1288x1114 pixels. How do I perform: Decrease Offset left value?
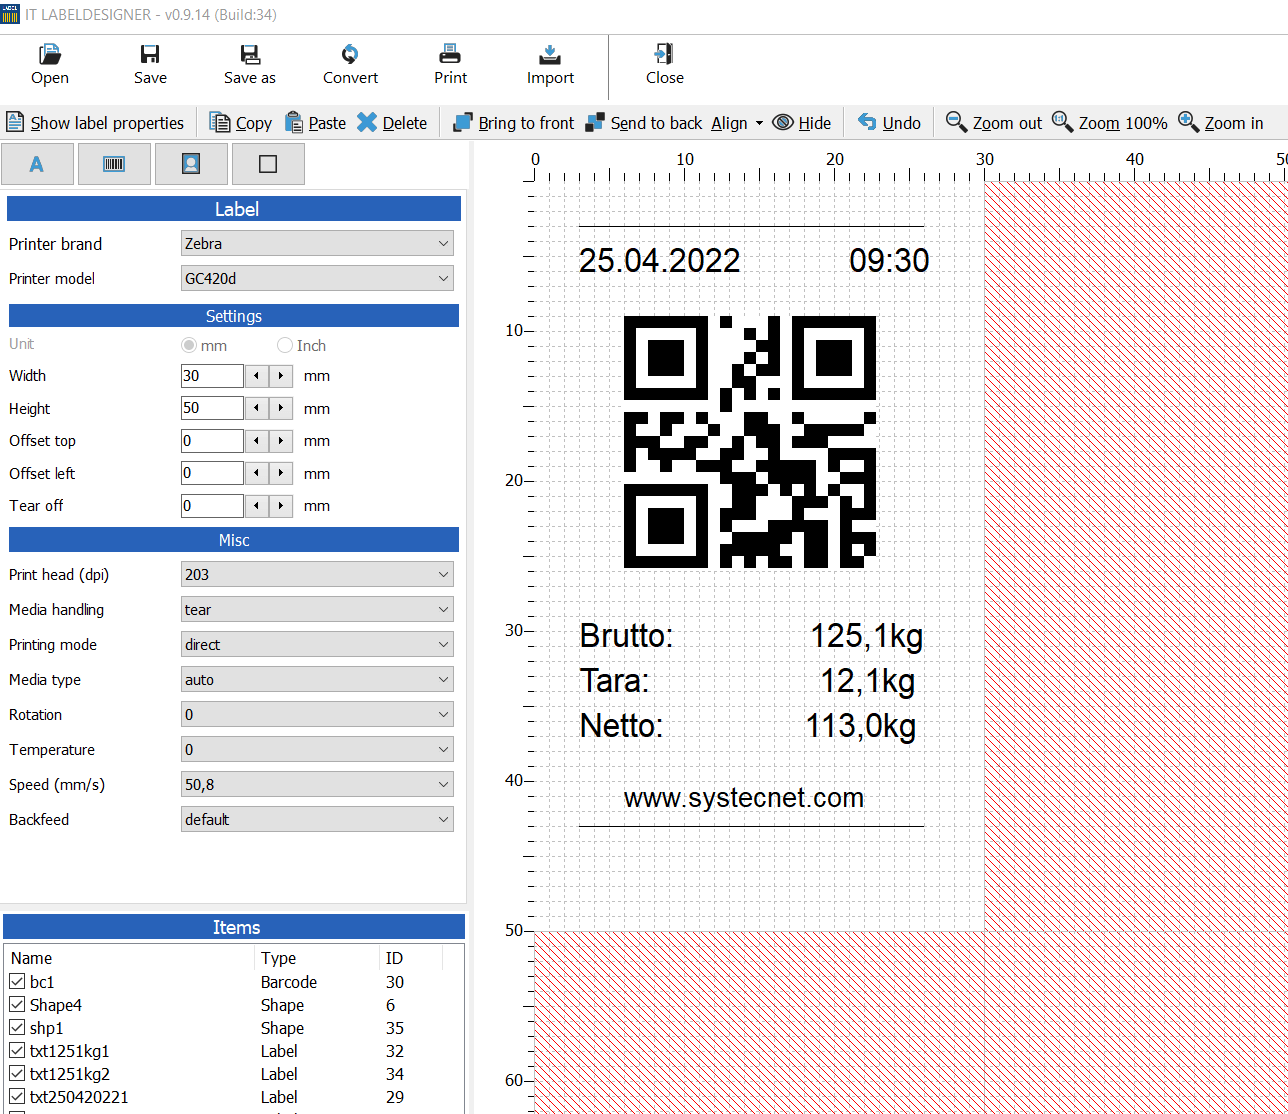(257, 473)
